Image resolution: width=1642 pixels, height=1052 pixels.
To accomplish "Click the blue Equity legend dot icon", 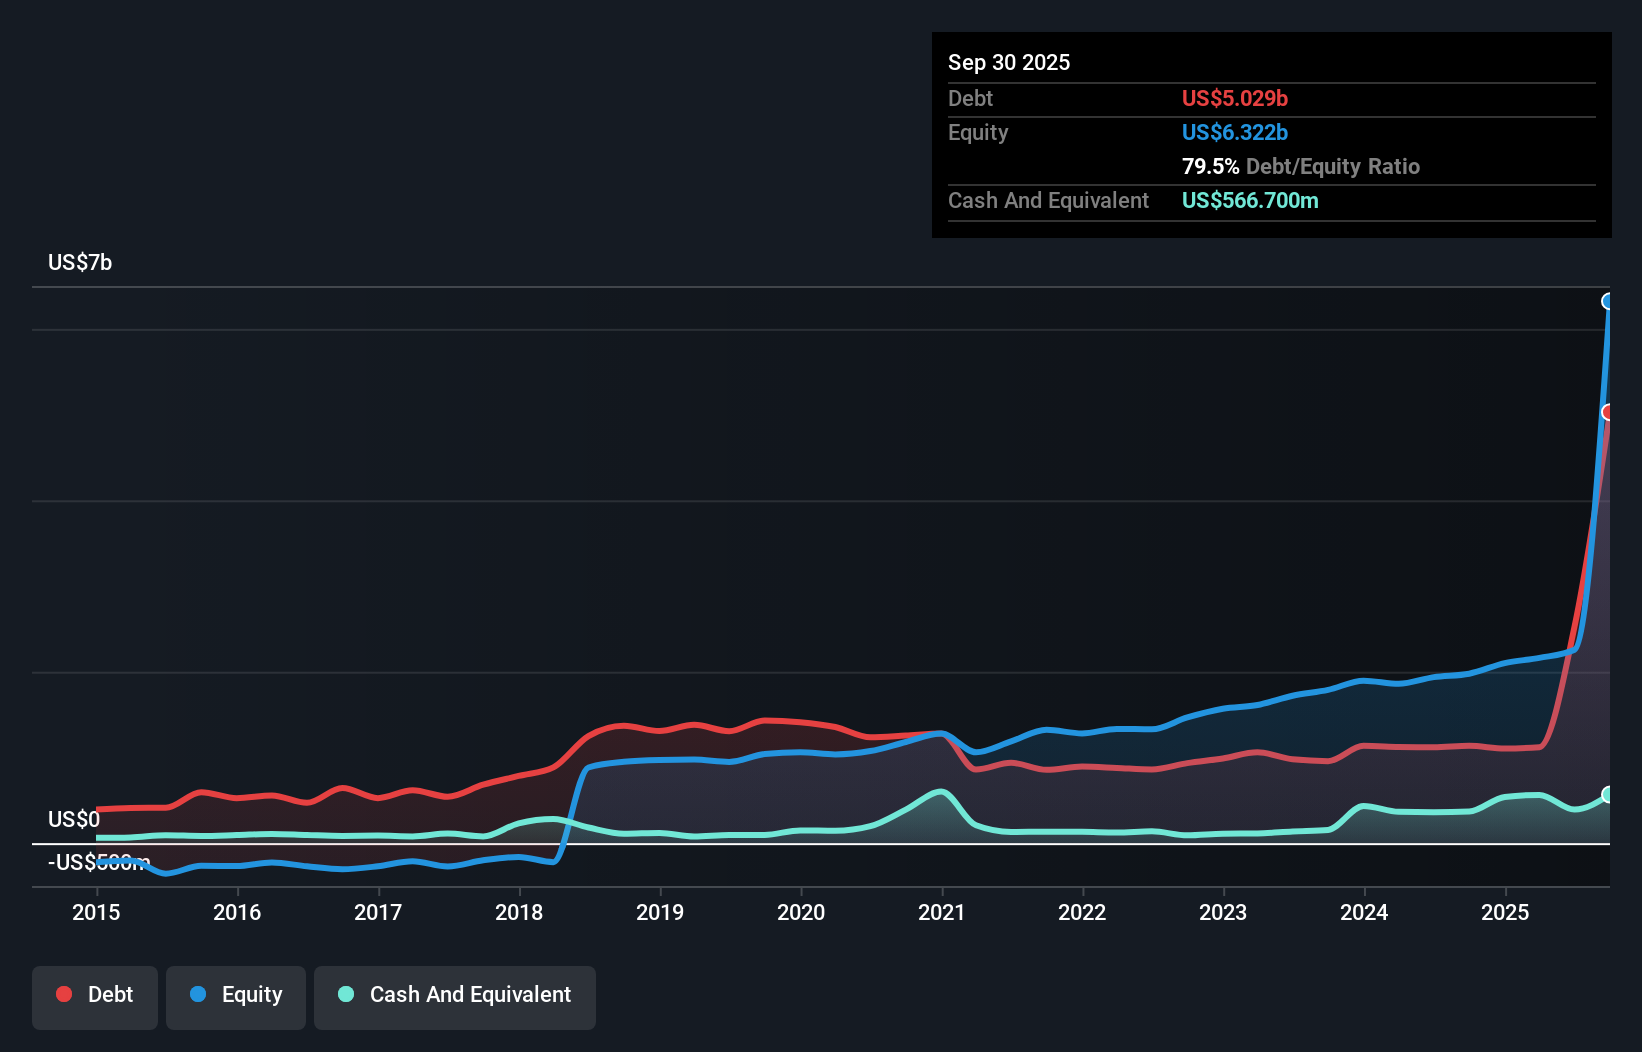I will (x=199, y=995).
